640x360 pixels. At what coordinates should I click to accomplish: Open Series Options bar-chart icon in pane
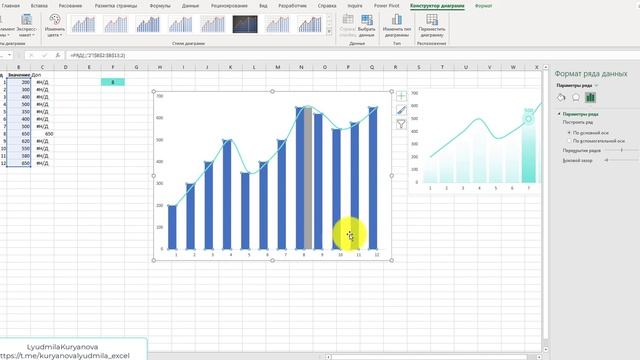click(590, 97)
